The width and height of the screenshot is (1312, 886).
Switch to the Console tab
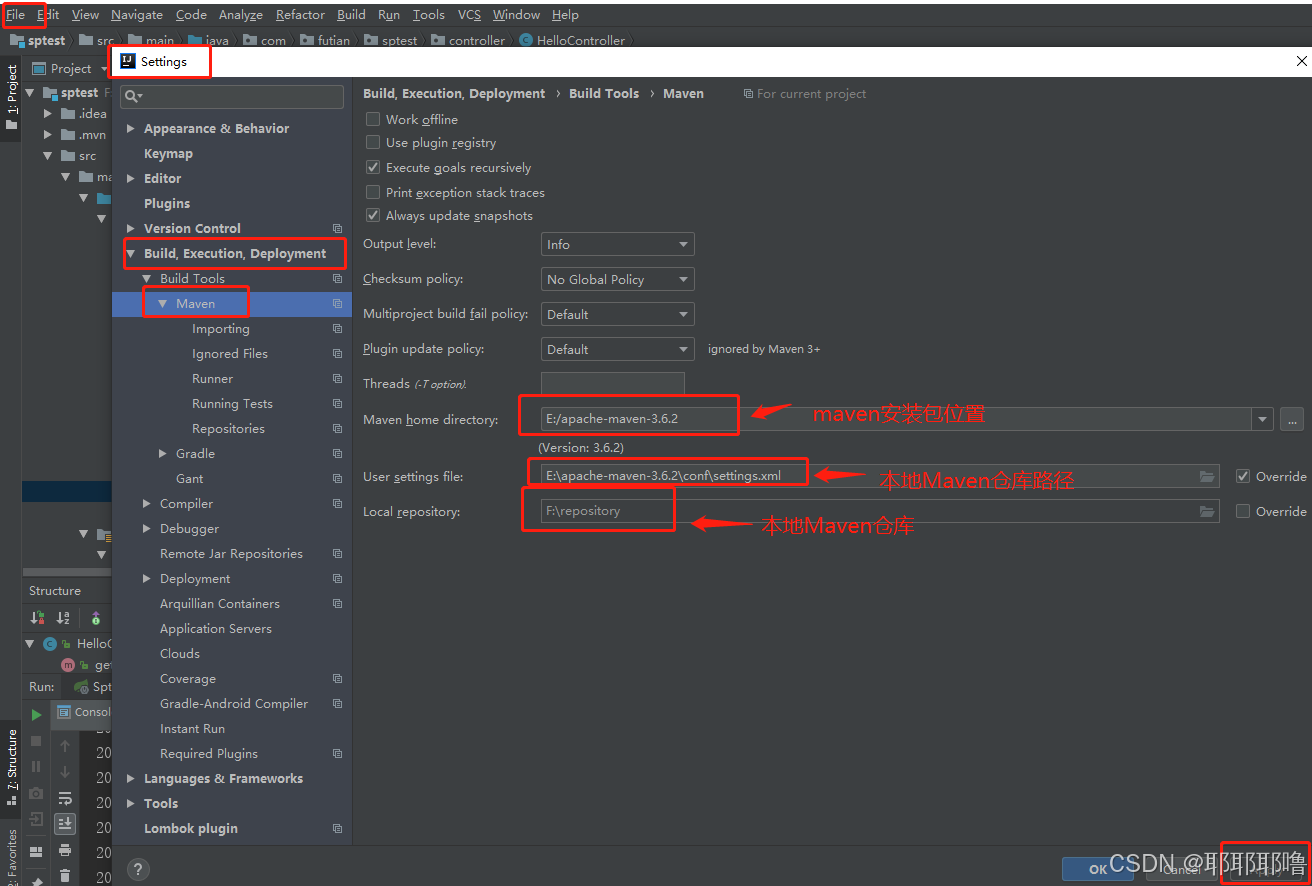click(83, 712)
